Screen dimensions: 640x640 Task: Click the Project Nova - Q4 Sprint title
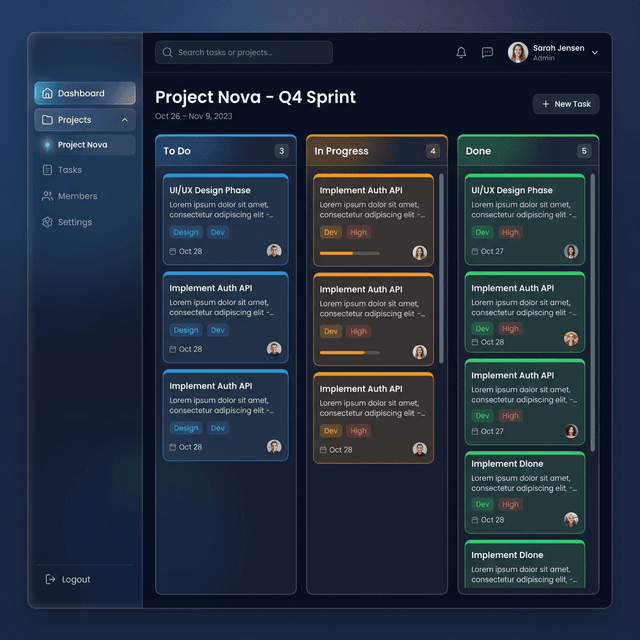[256, 97]
